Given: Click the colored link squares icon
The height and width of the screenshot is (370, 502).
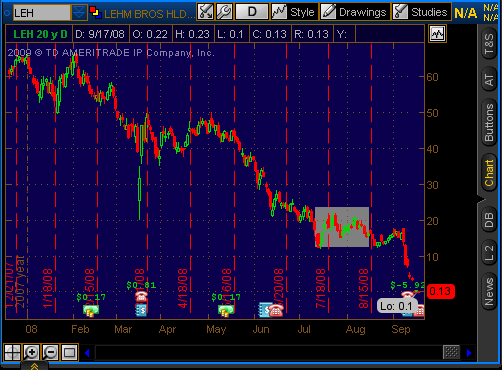Looking at the screenshot, I should coord(96,13).
